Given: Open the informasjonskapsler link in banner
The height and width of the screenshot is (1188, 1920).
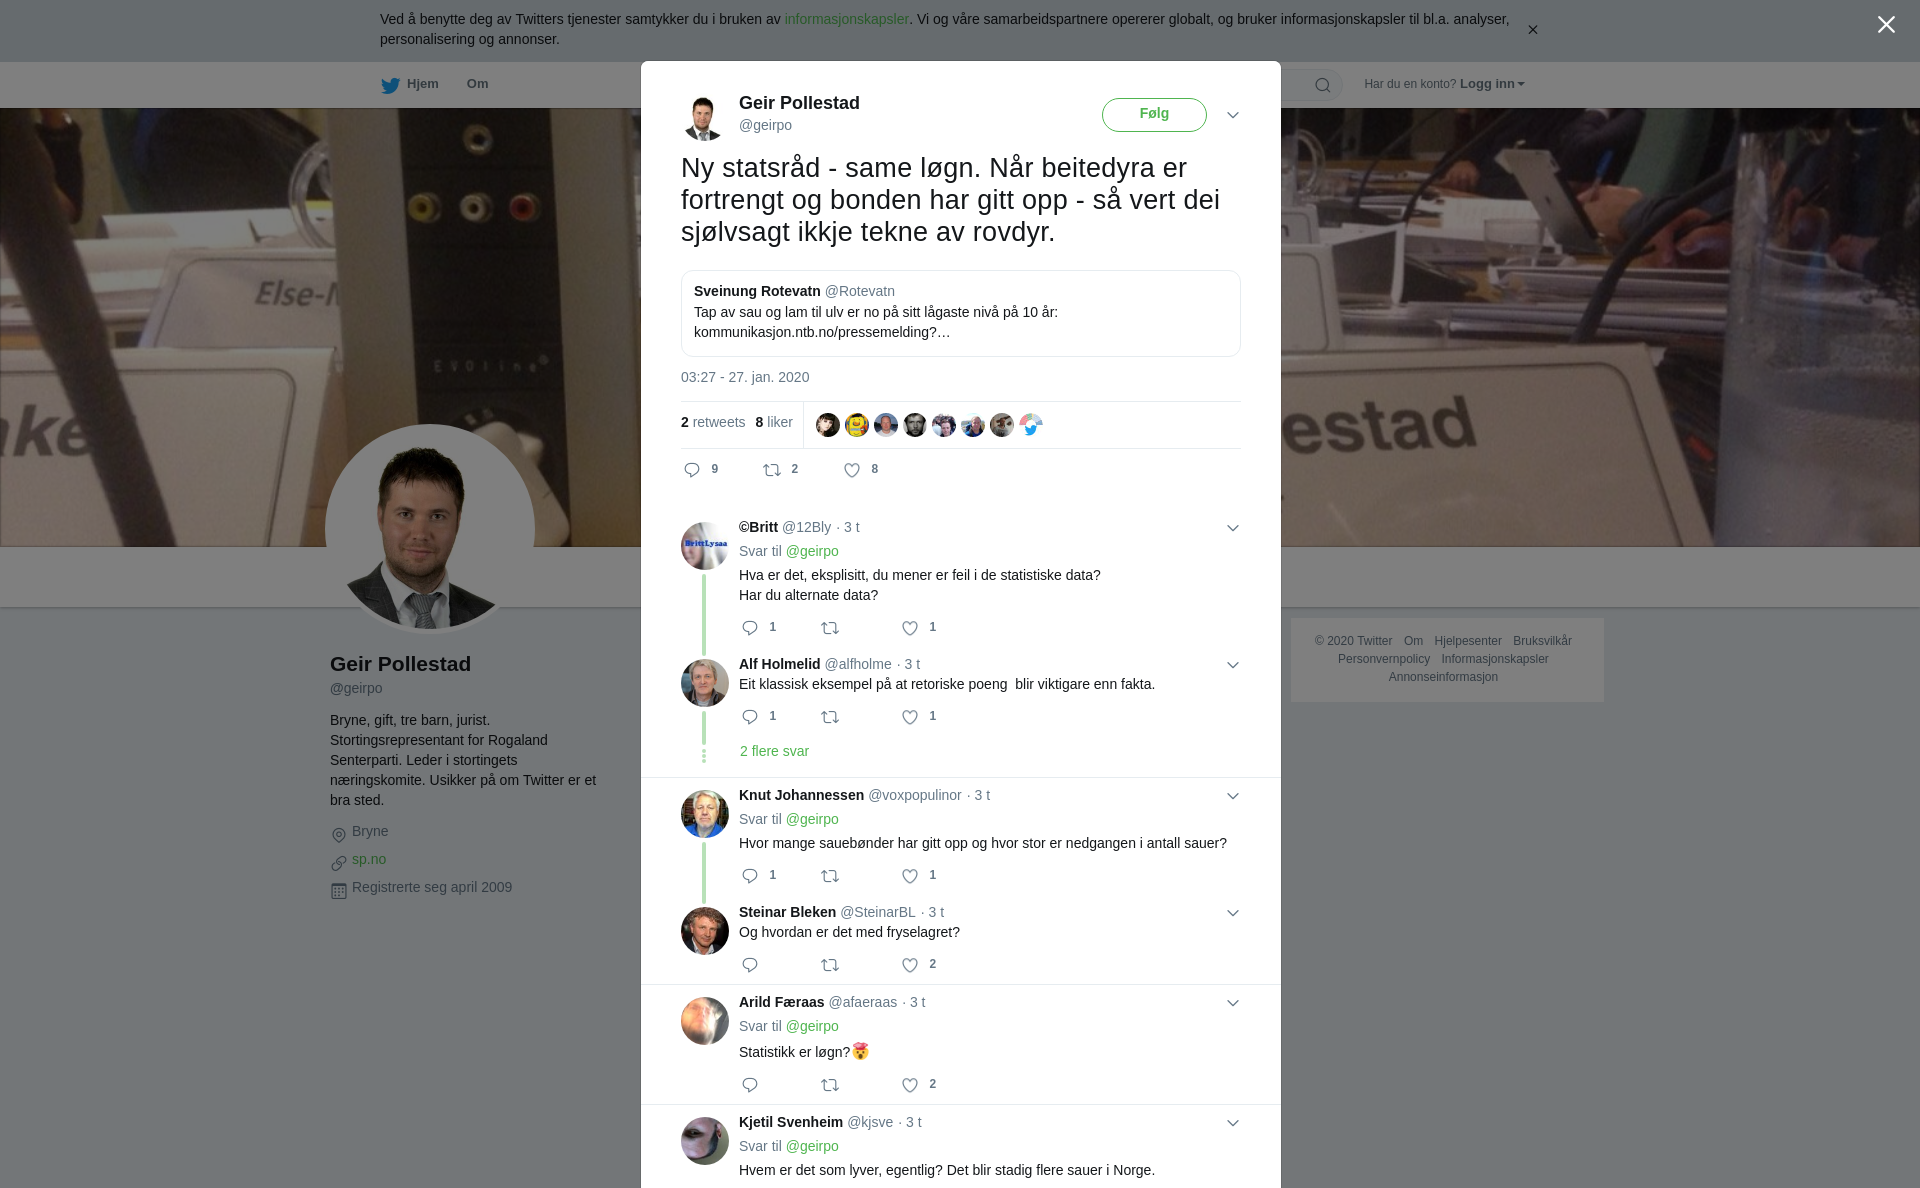Looking at the screenshot, I should point(846,19).
